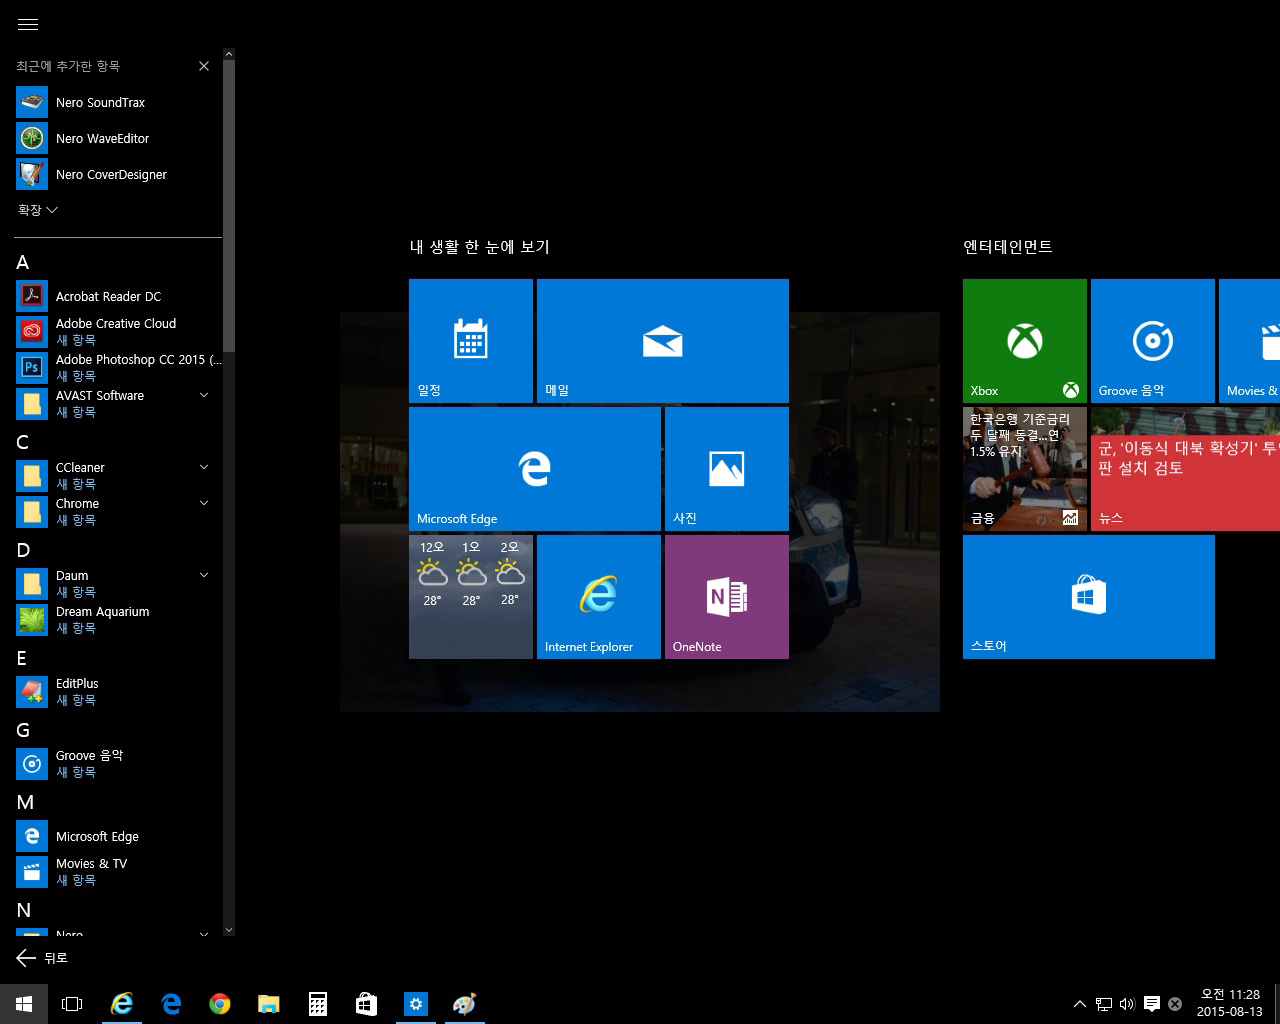Open Calculator from the taskbar
The image size is (1280, 1024).
click(x=317, y=1004)
